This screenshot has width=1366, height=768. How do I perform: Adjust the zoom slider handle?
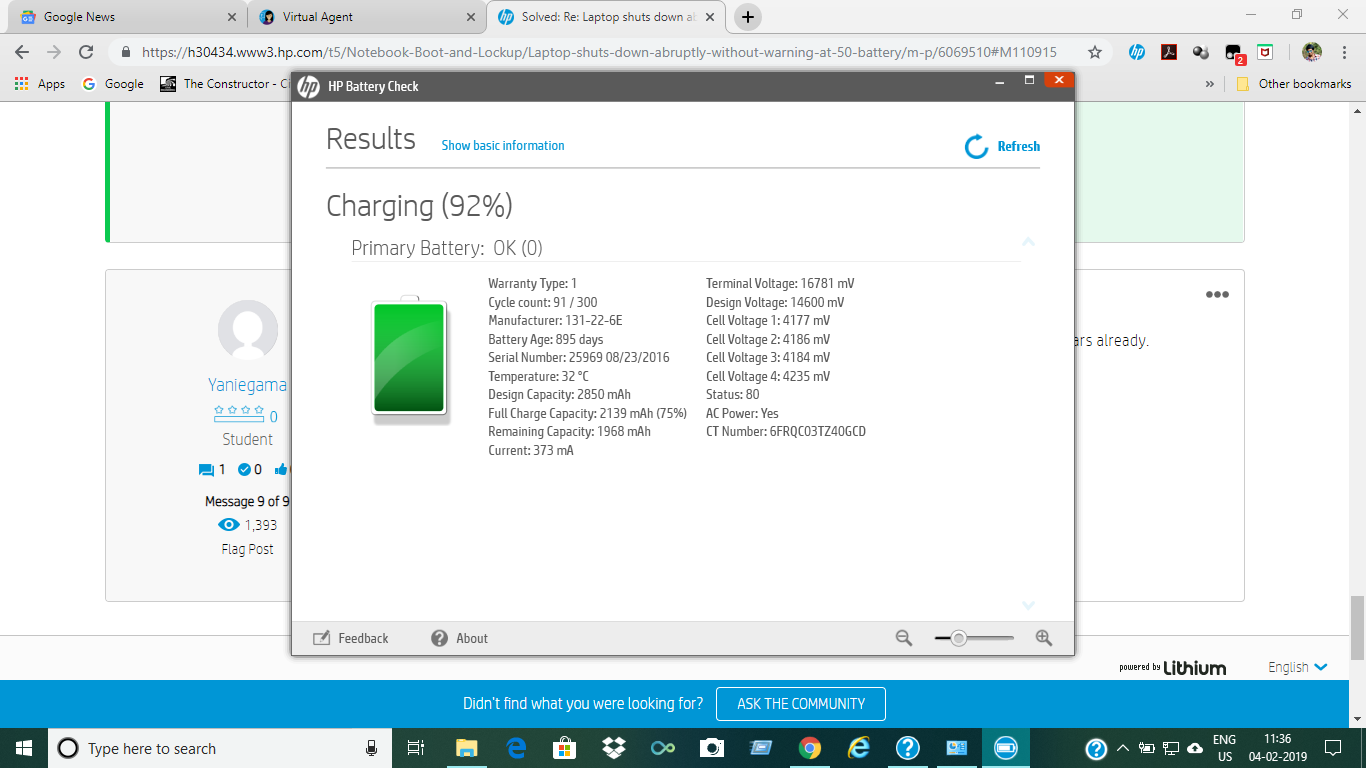point(959,638)
